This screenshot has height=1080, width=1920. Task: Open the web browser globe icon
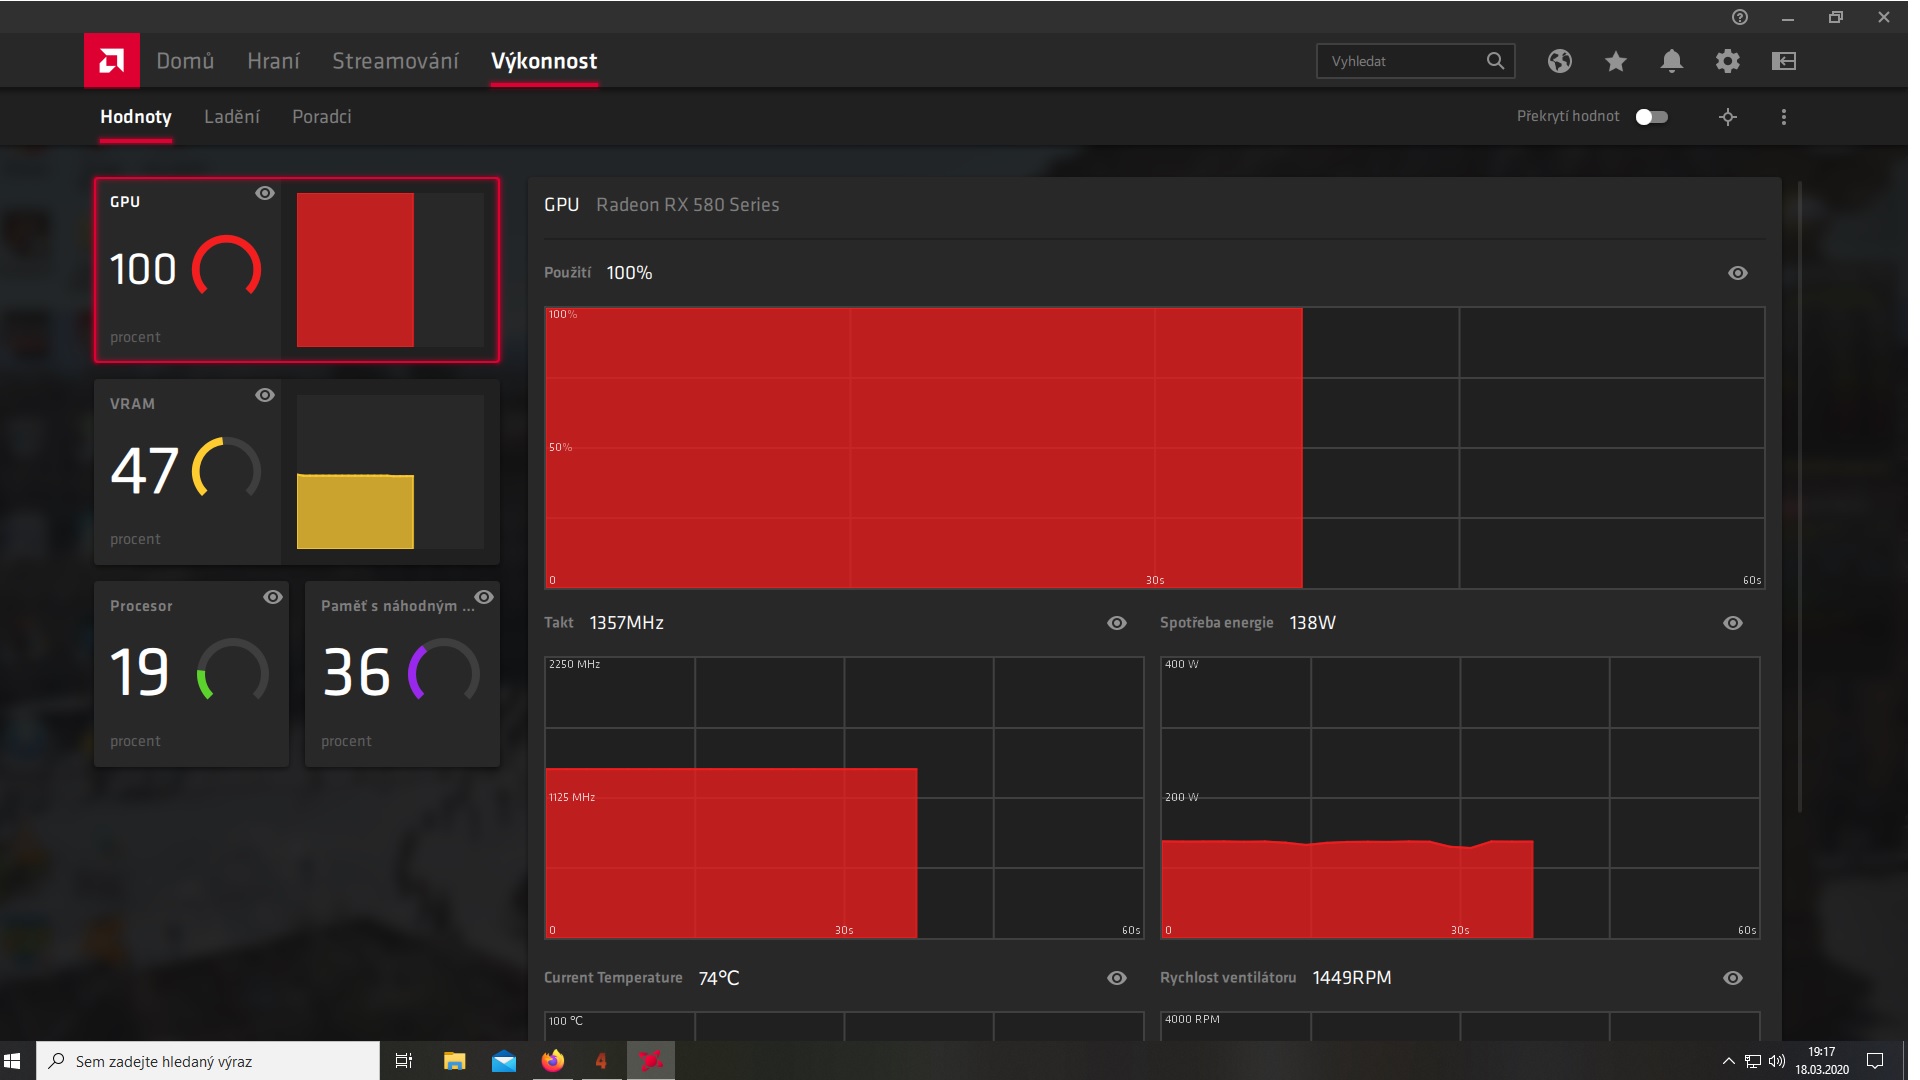click(x=1559, y=61)
